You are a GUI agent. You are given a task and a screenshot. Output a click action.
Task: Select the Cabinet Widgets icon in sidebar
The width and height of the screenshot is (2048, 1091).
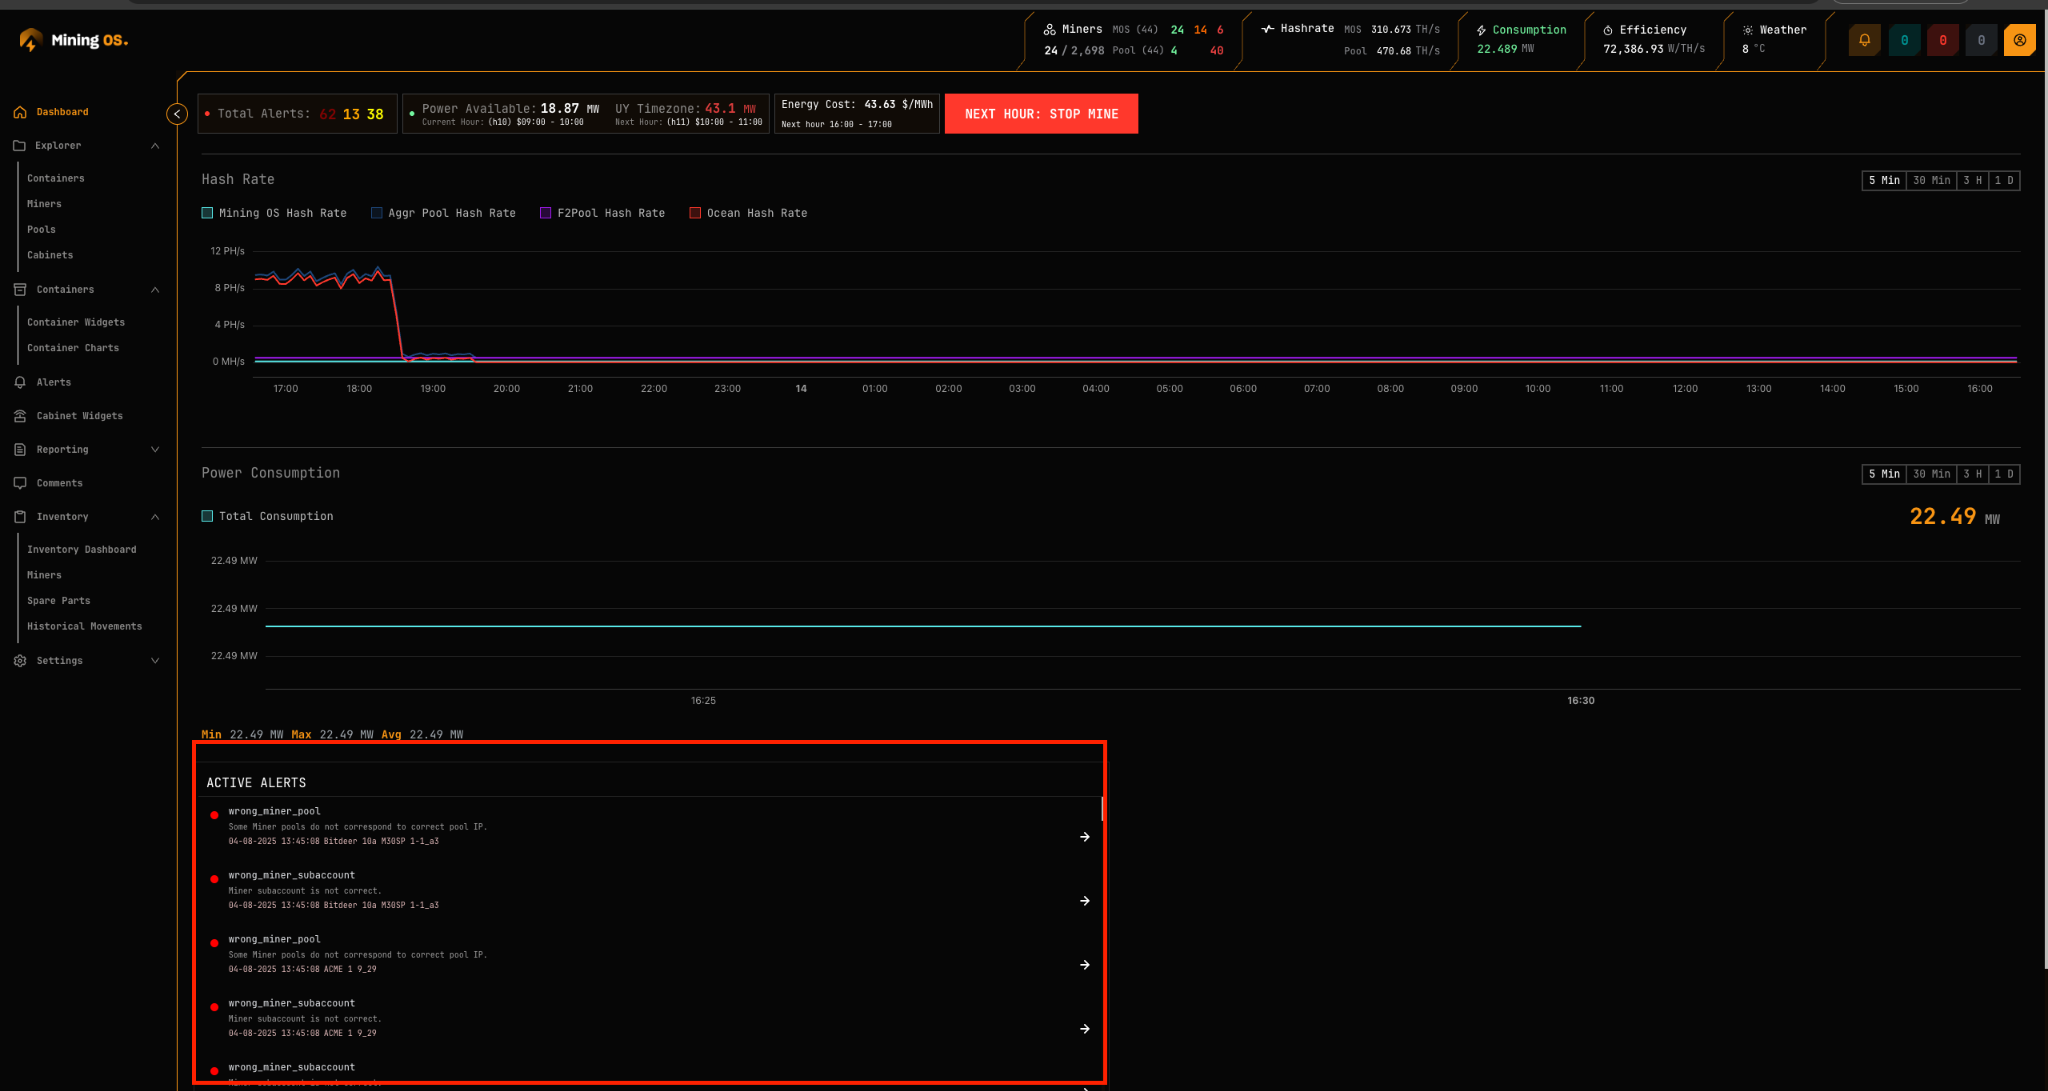pyautogui.click(x=19, y=416)
